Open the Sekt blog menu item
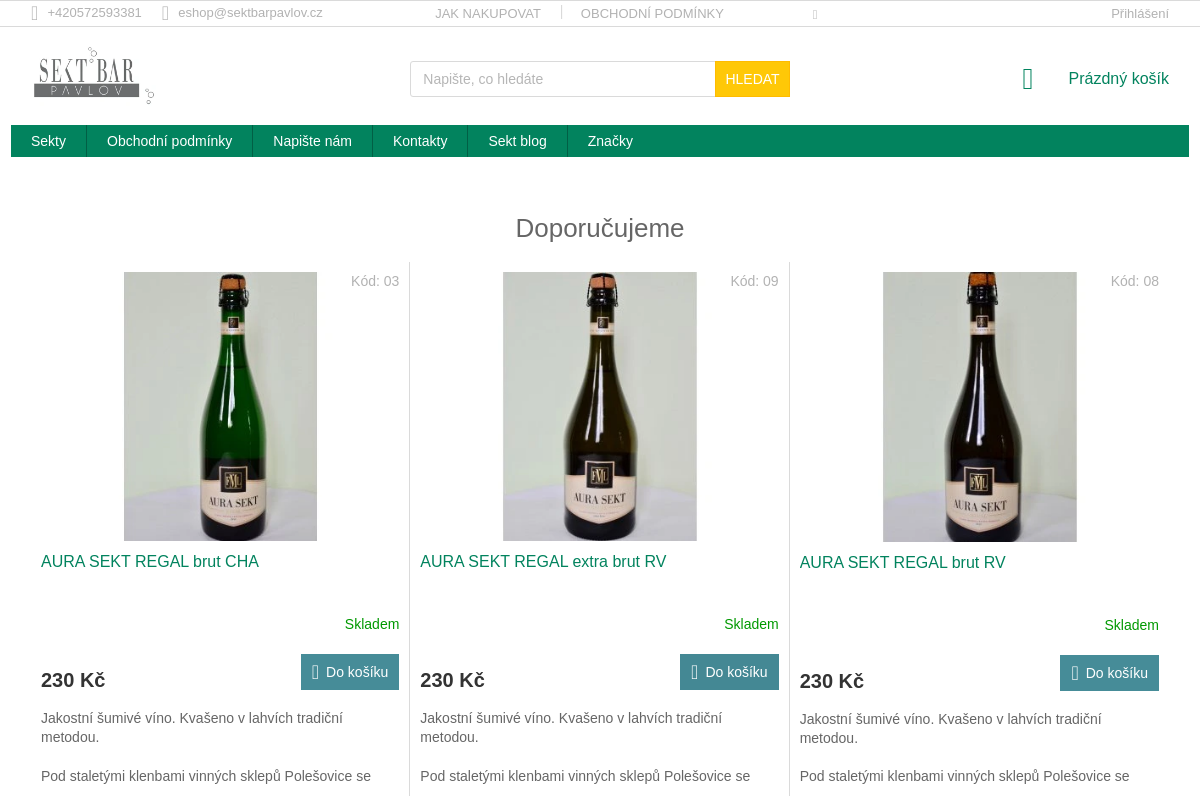Viewport: 1200px width, 800px height. coord(517,141)
